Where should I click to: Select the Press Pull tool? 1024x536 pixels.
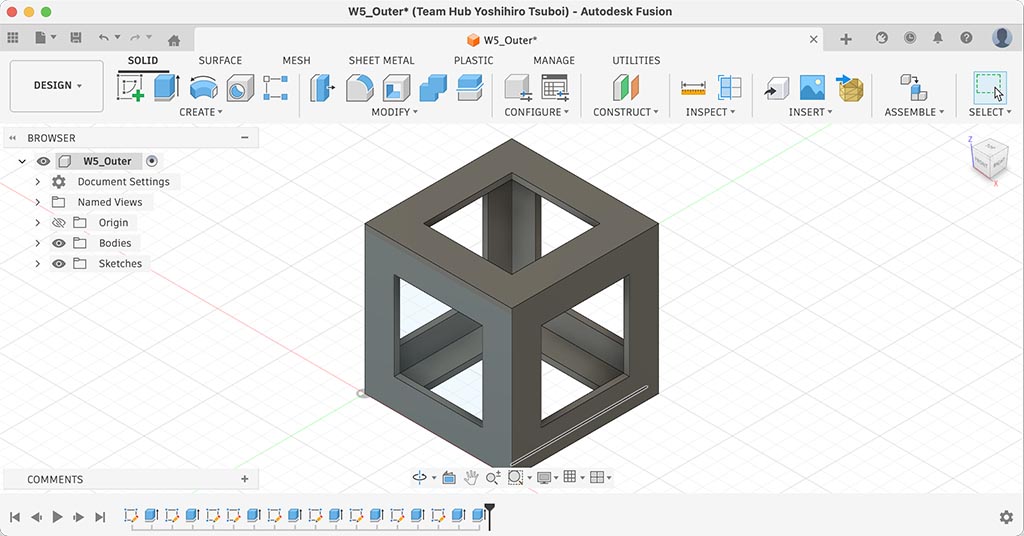[x=322, y=88]
